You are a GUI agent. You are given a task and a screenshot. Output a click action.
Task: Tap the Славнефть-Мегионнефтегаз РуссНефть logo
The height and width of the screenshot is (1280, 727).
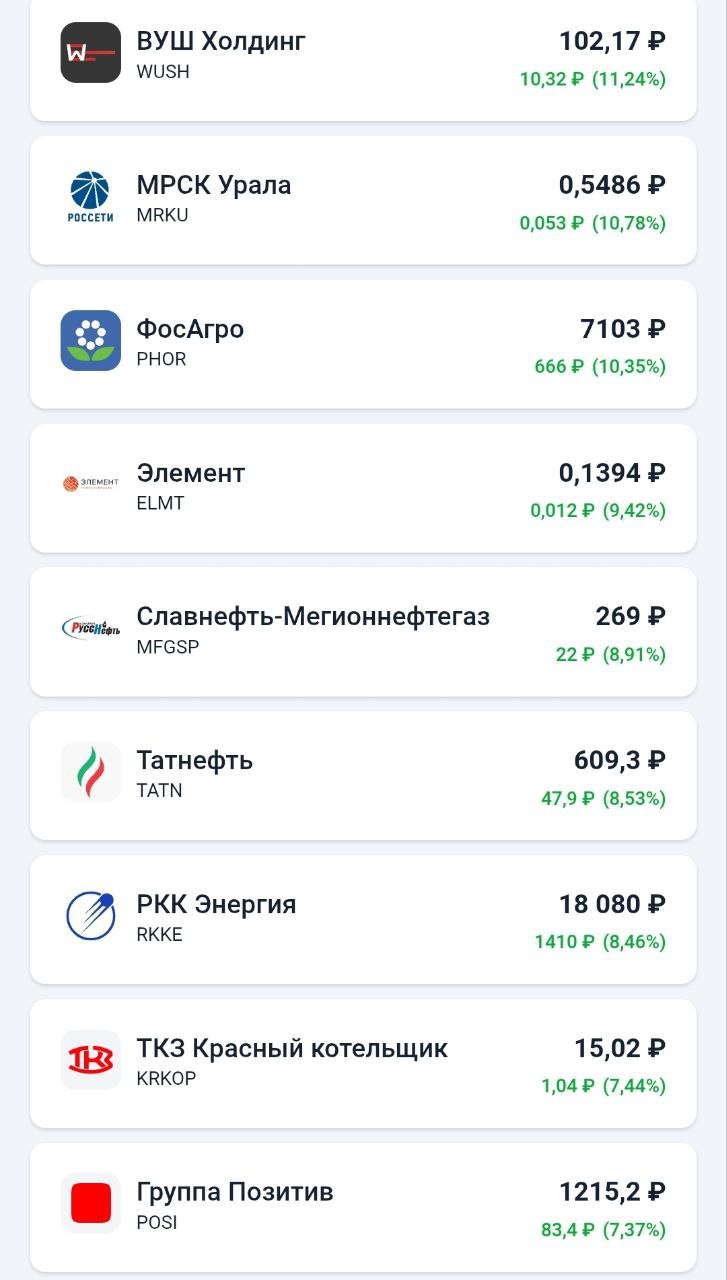coord(91,628)
